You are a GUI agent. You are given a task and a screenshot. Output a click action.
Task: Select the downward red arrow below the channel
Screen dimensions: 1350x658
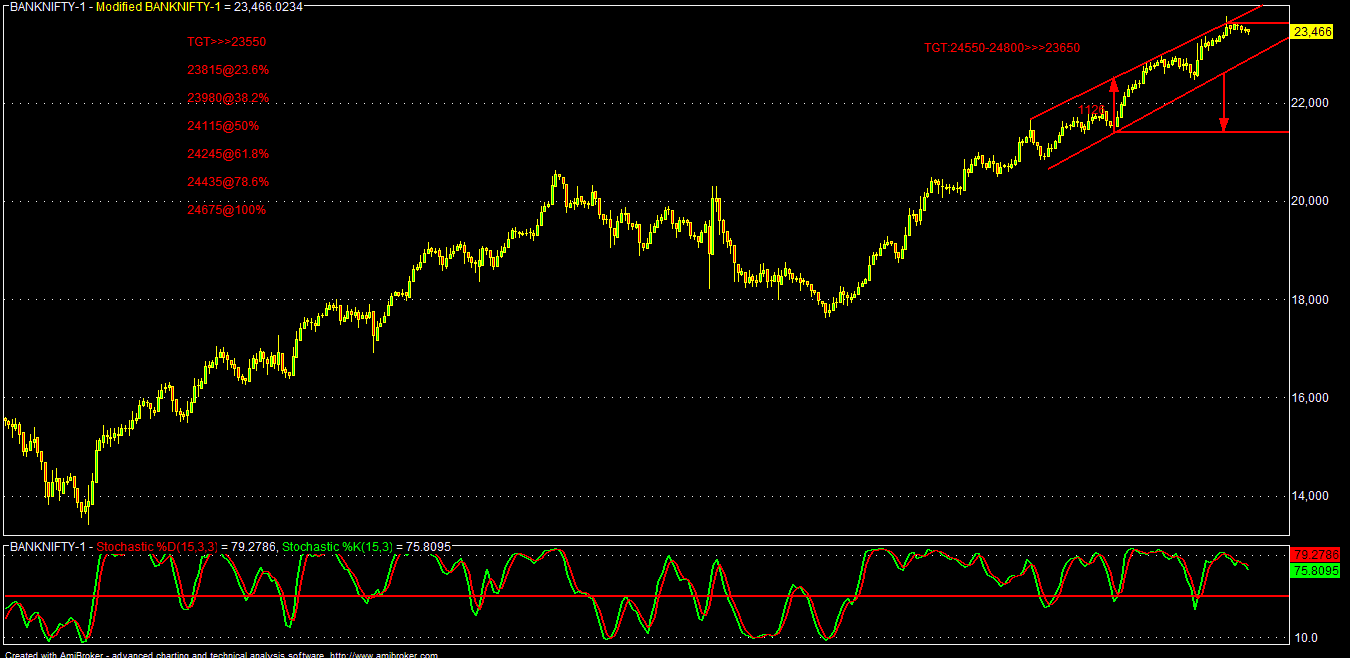[1224, 102]
